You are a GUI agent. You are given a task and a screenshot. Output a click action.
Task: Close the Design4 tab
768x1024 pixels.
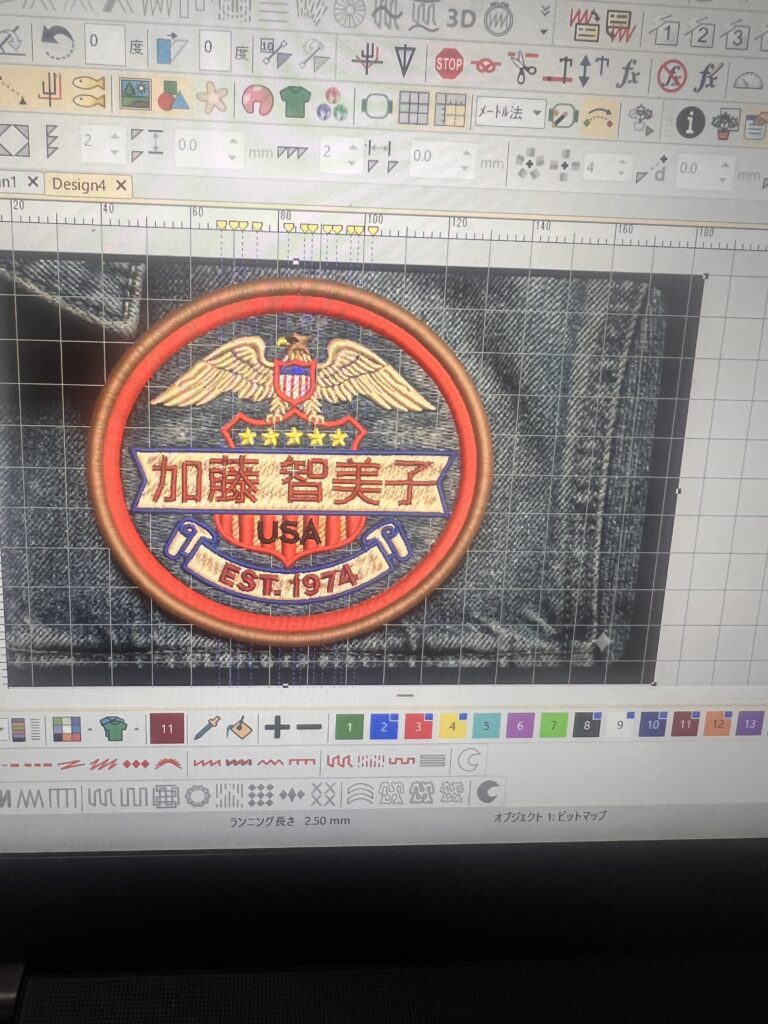[121, 185]
